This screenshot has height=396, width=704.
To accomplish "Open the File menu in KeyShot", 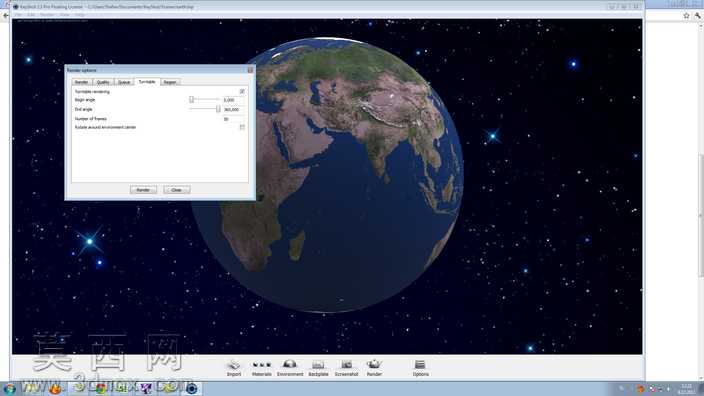I will point(18,15).
